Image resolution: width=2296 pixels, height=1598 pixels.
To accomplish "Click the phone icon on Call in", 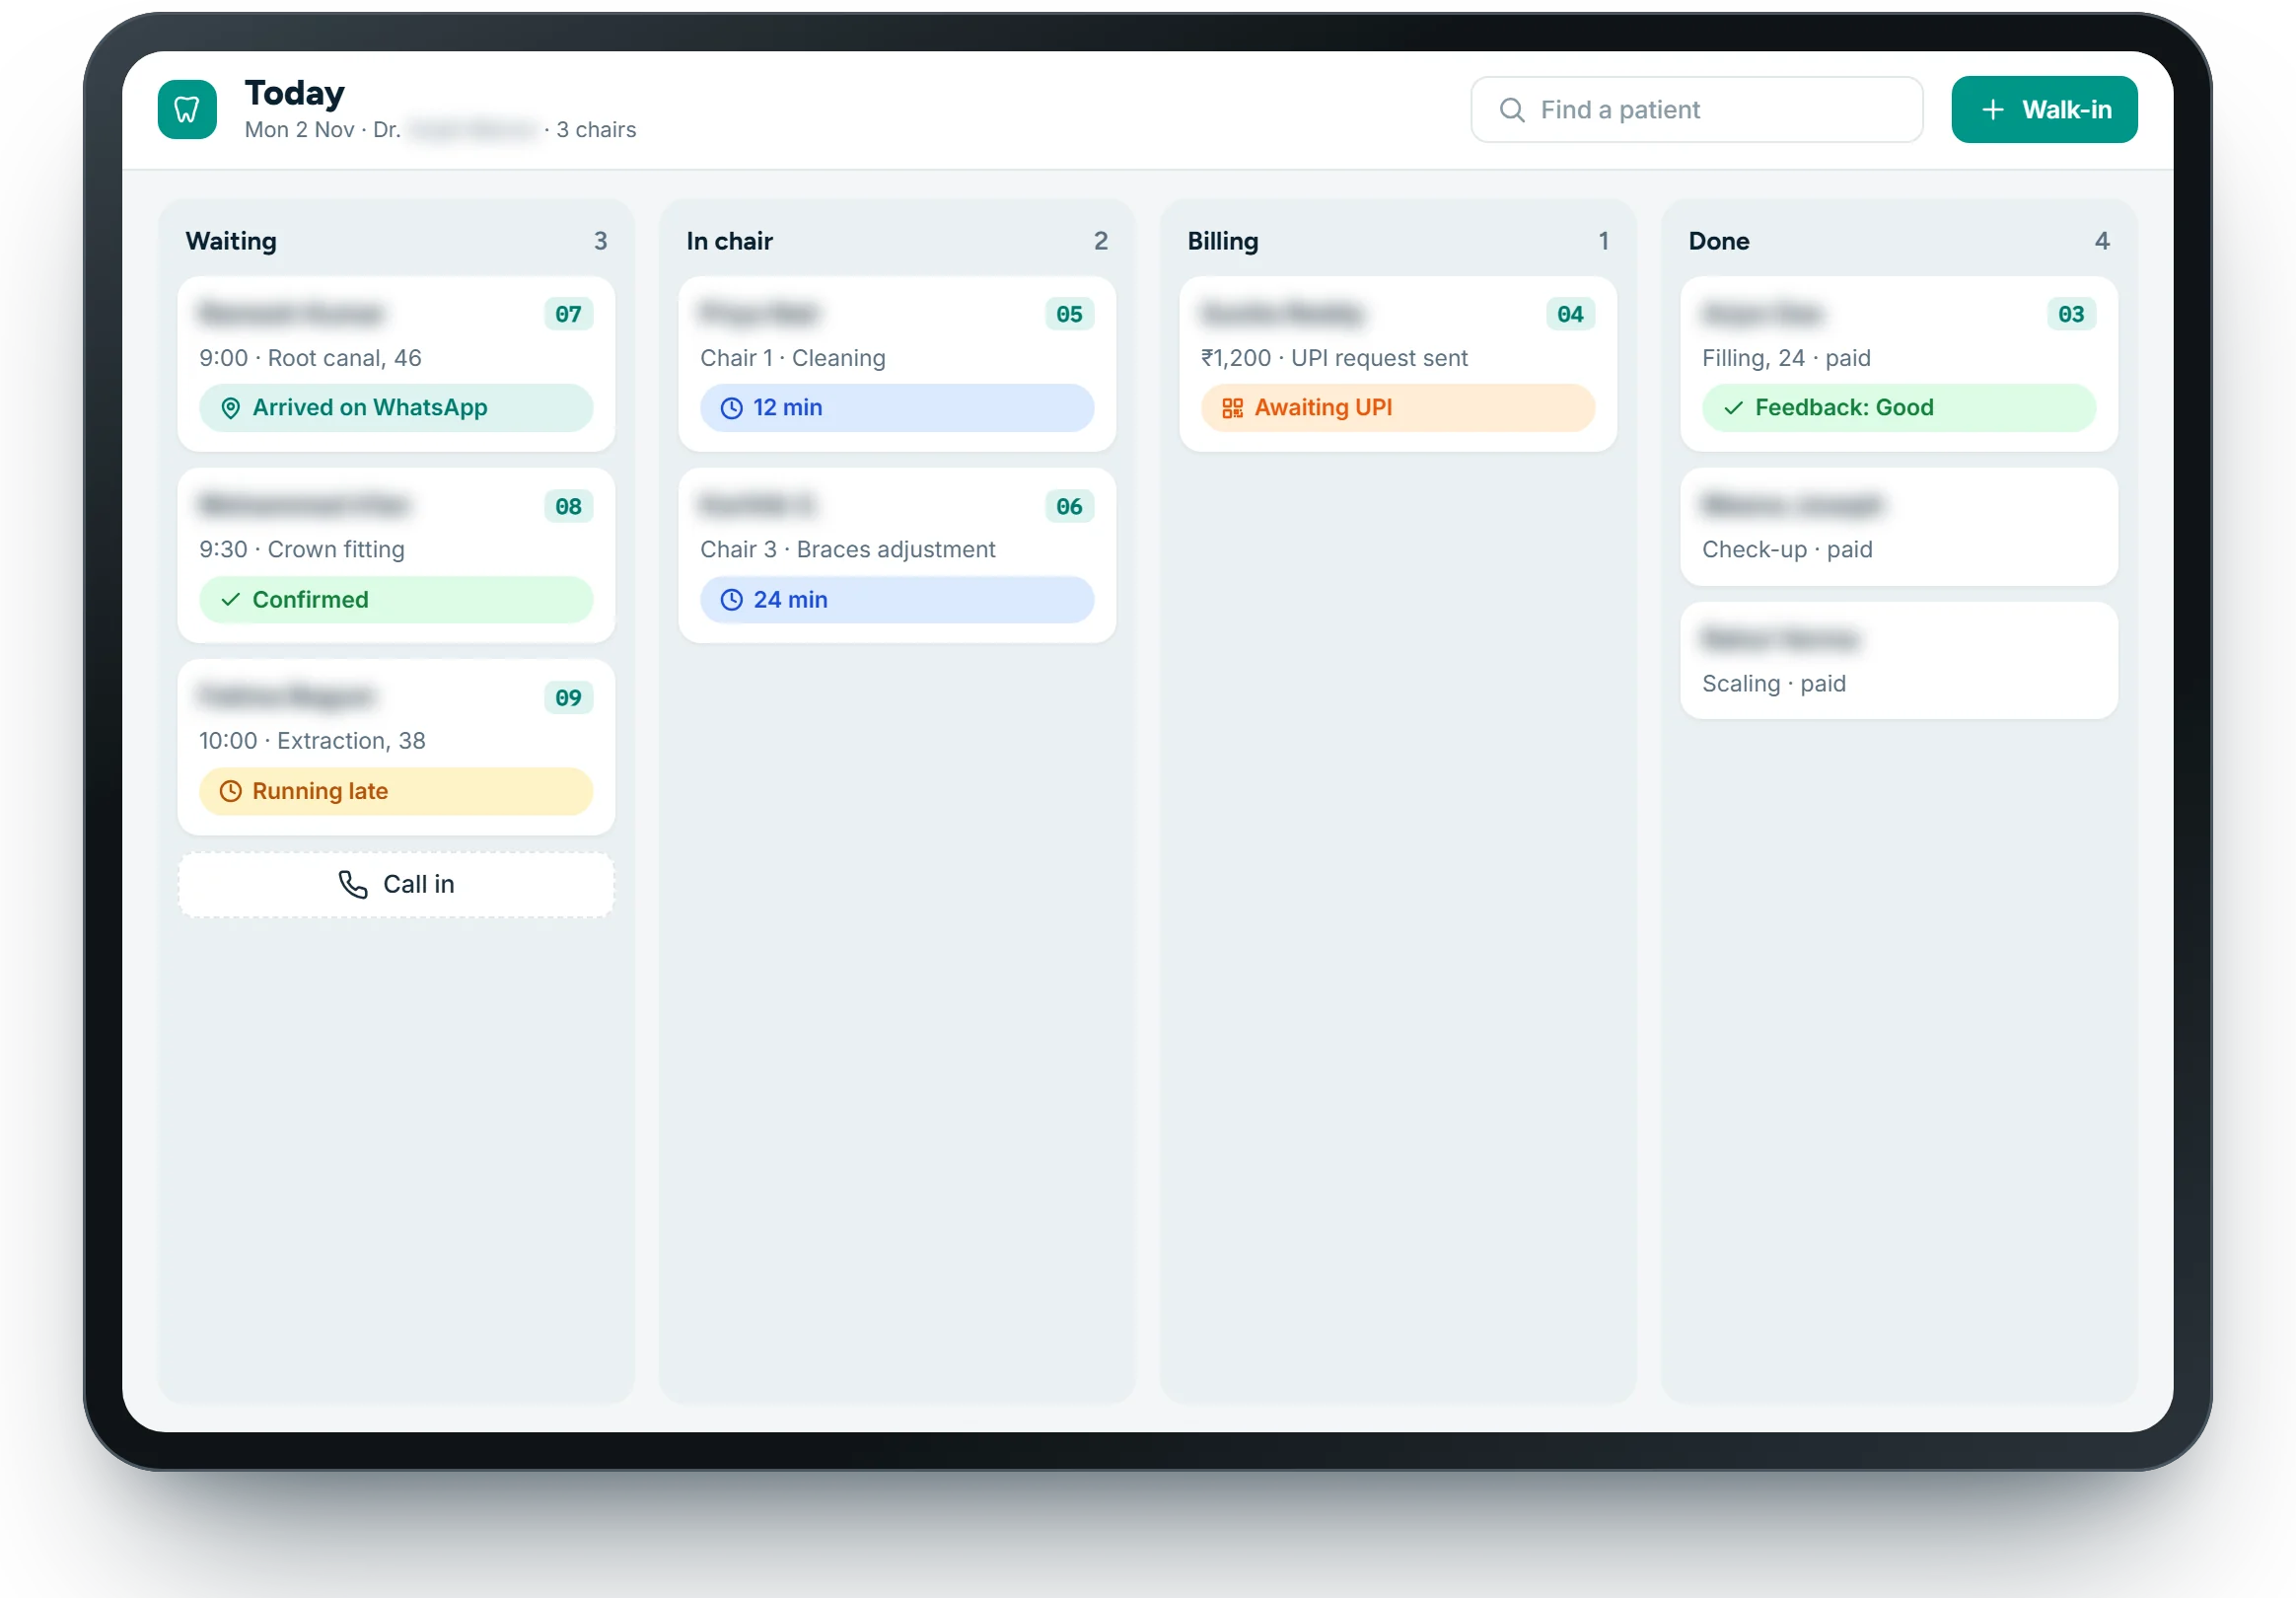I will point(353,884).
